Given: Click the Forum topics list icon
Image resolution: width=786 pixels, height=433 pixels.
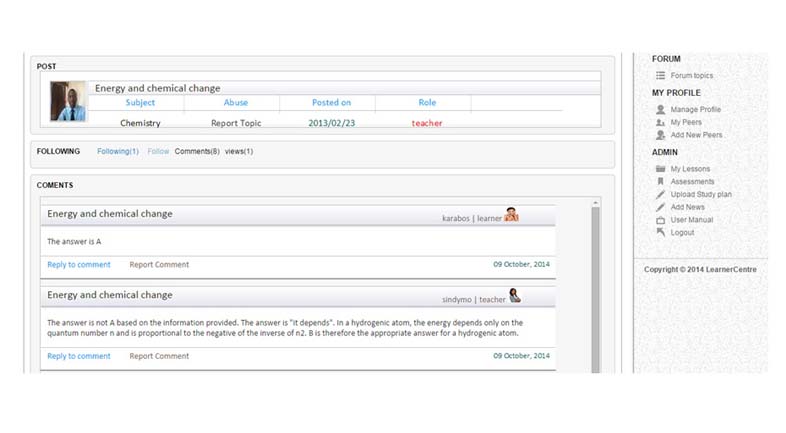Looking at the screenshot, I should pos(660,76).
